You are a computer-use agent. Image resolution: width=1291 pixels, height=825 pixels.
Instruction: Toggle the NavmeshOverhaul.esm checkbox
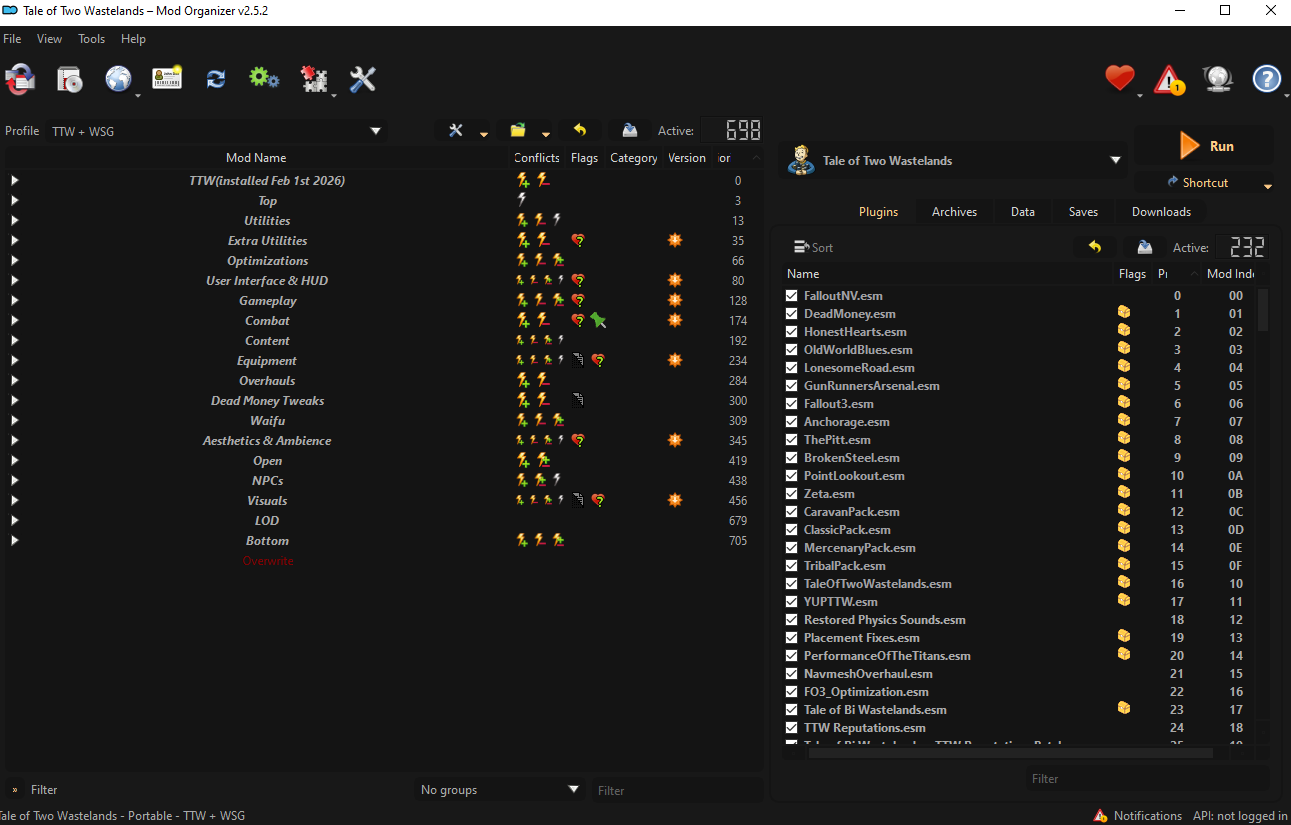(x=792, y=674)
